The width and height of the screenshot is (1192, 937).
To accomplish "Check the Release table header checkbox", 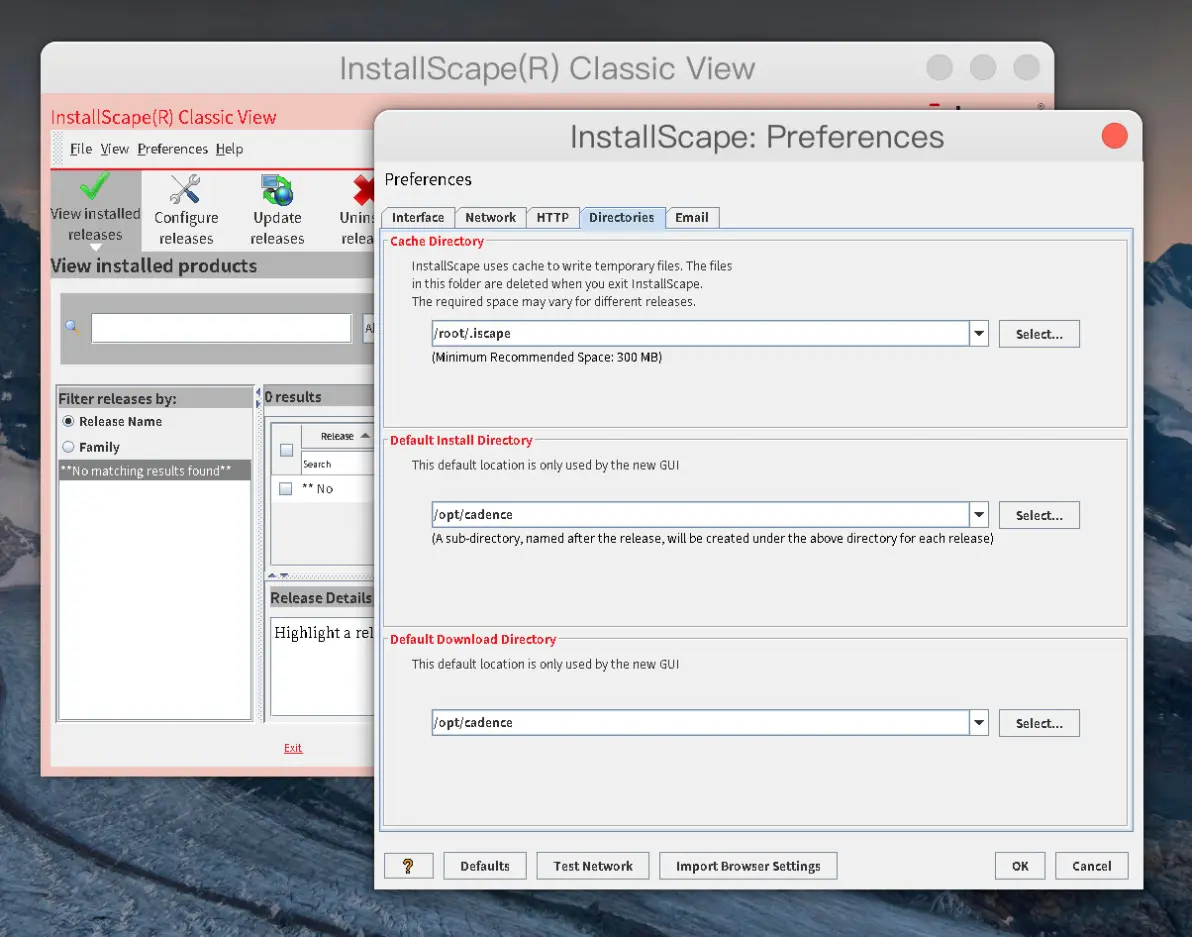I will click(287, 450).
